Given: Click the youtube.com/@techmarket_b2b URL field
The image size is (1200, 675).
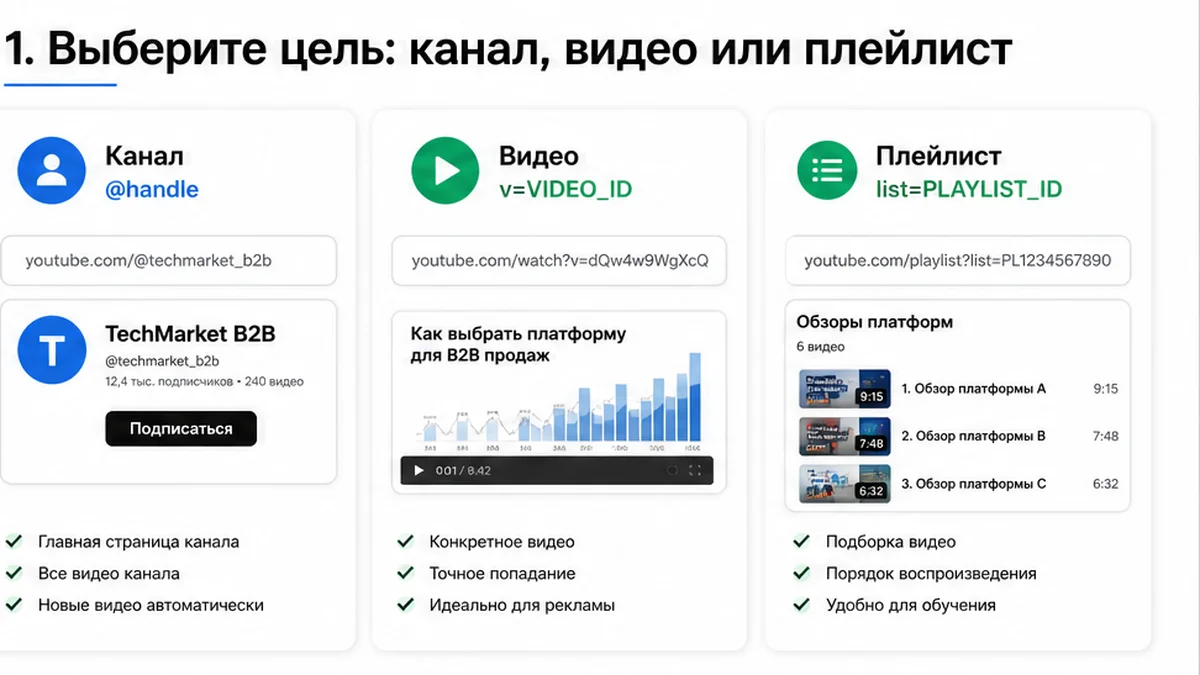Looking at the screenshot, I should point(168,261).
